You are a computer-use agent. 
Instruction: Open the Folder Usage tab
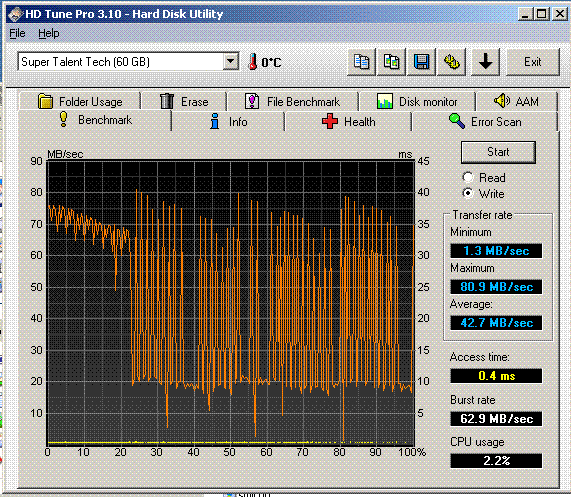pyautogui.click(x=80, y=101)
